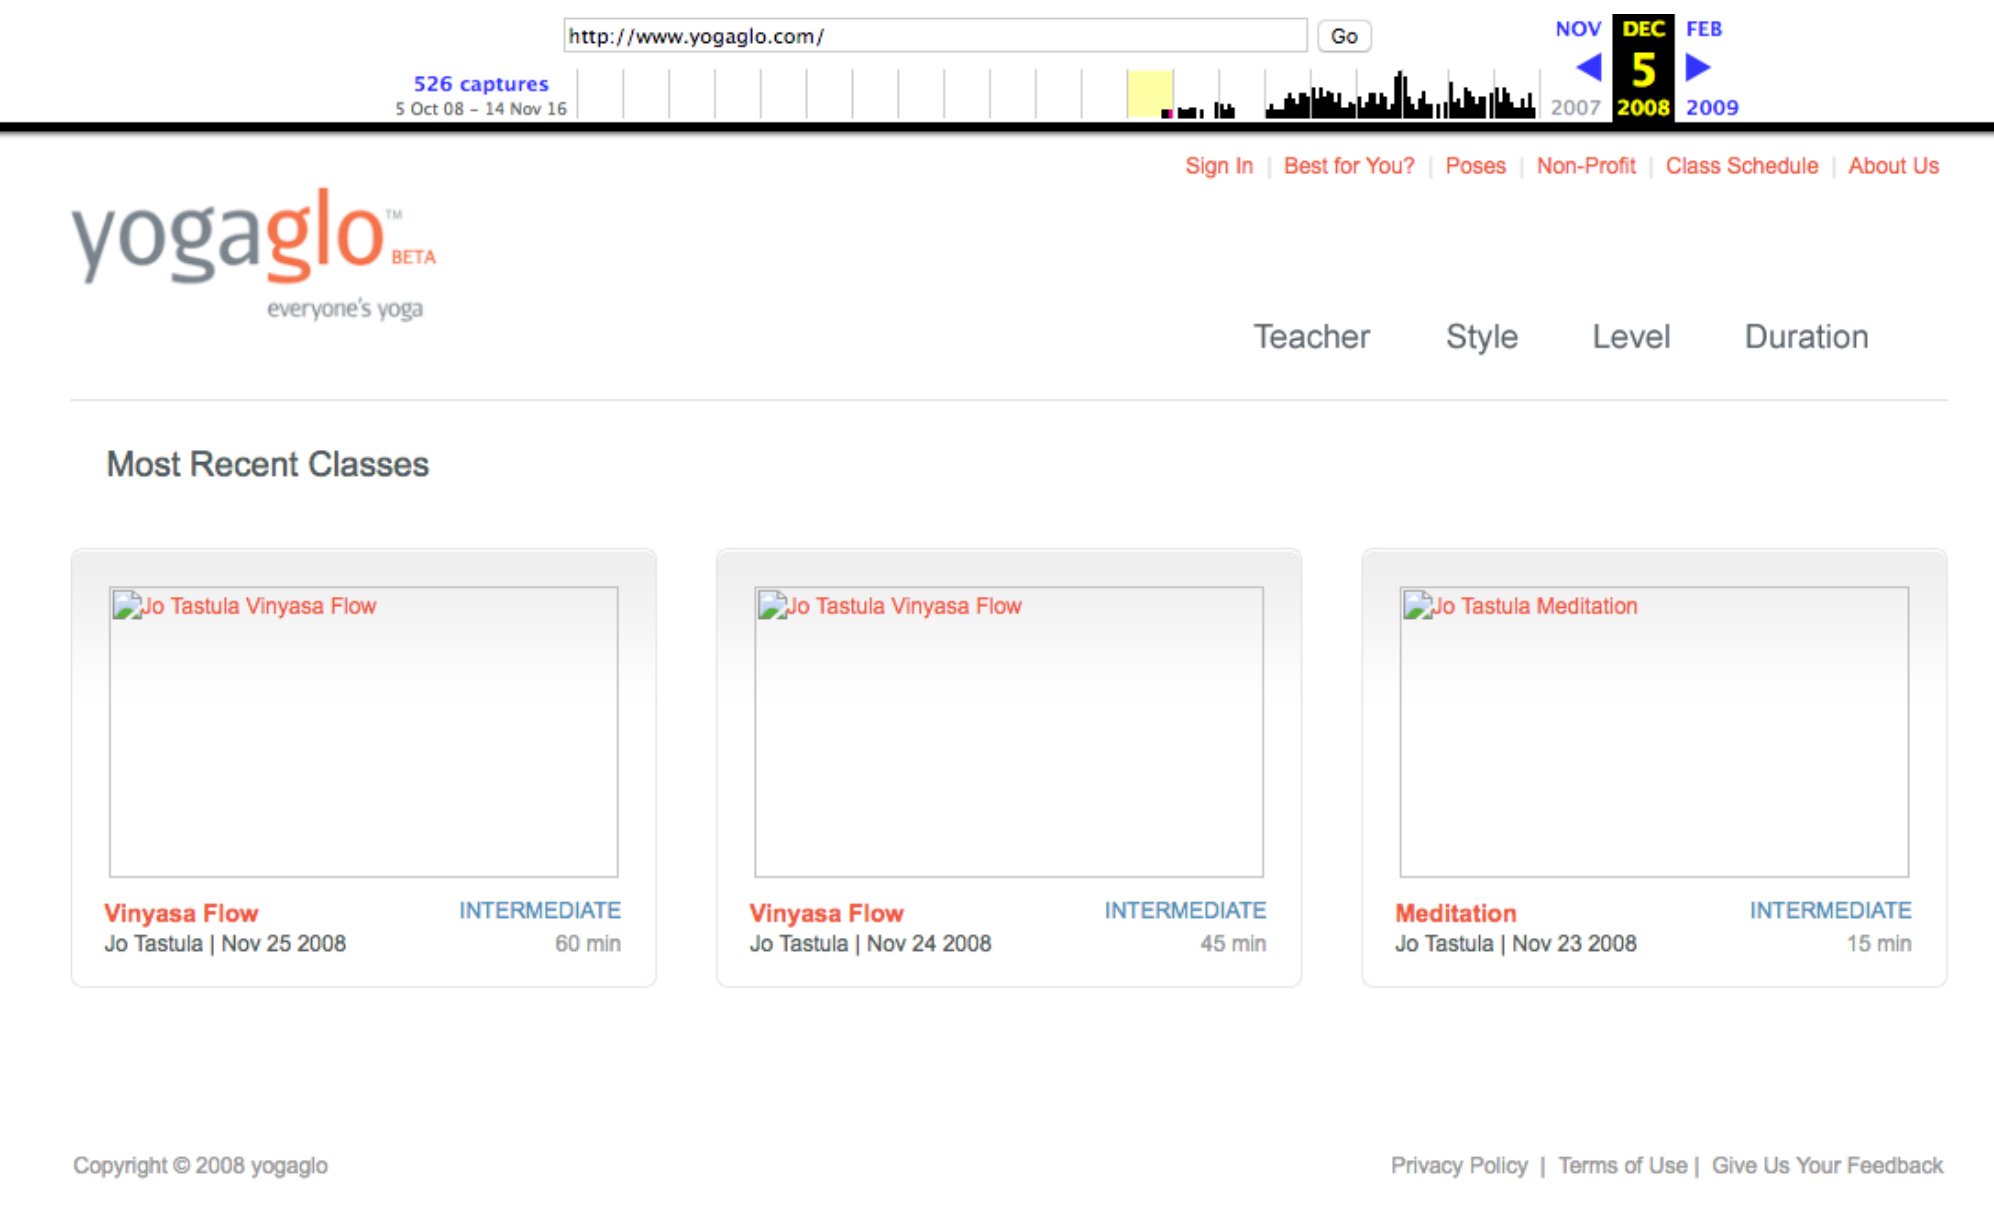Click the capture history sparkline graph
This screenshot has width=1994, height=1226.
[x=1057, y=94]
